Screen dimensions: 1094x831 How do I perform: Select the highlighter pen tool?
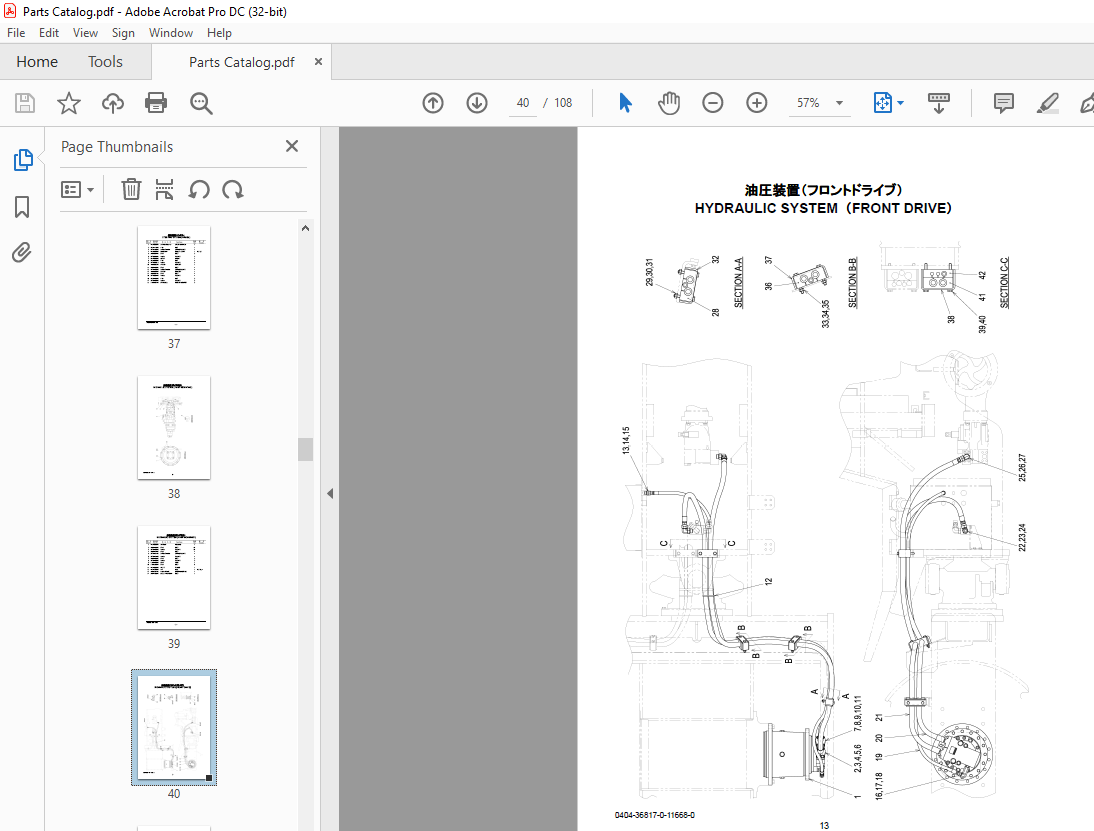click(x=1047, y=103)
